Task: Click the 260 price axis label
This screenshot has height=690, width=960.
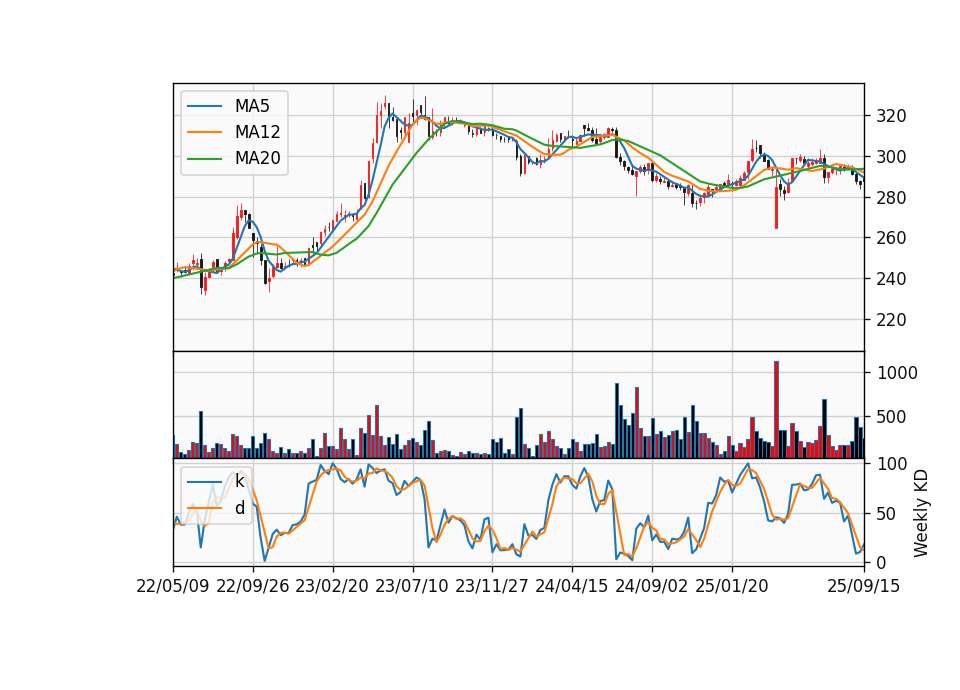Action: (x=891, y=238)
